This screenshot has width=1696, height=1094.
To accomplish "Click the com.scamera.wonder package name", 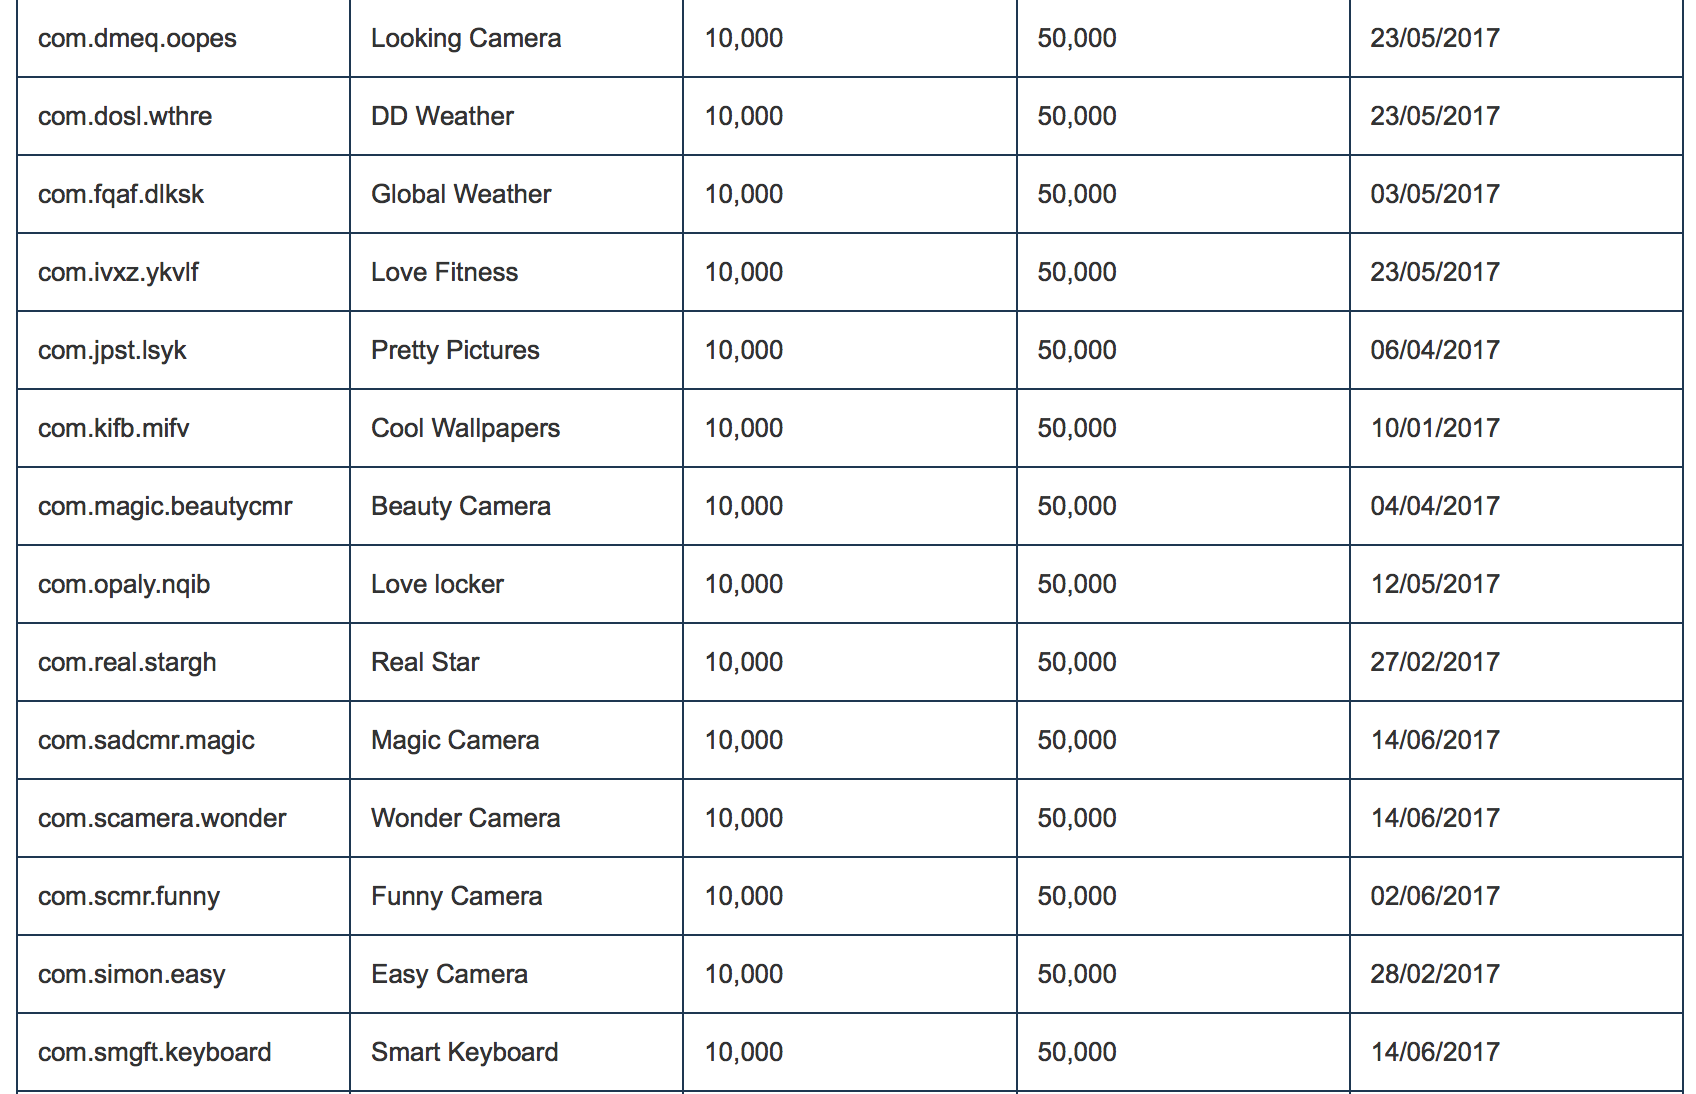I will [162, 819].
